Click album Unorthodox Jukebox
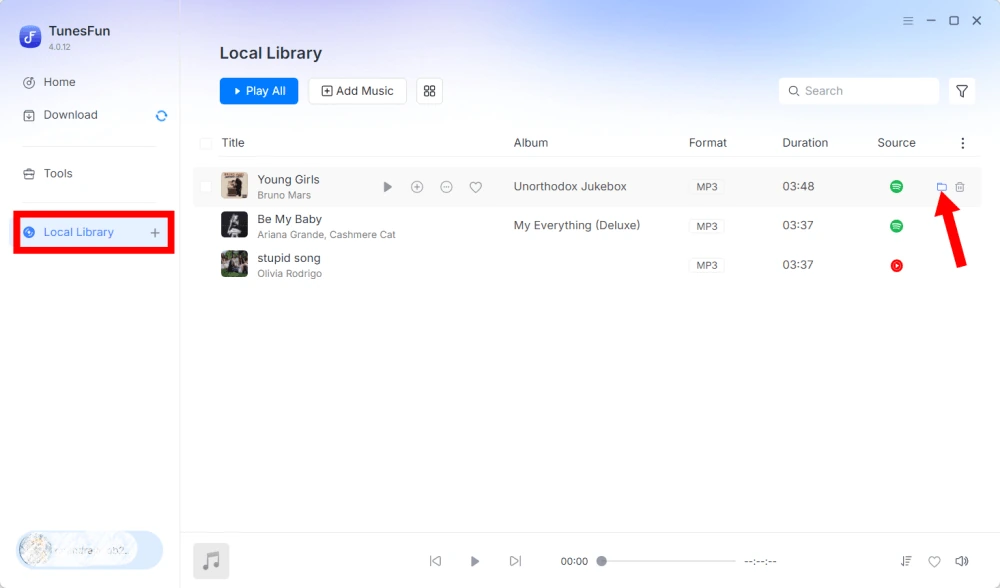The image size is (1000, 588). coord(570,187)
